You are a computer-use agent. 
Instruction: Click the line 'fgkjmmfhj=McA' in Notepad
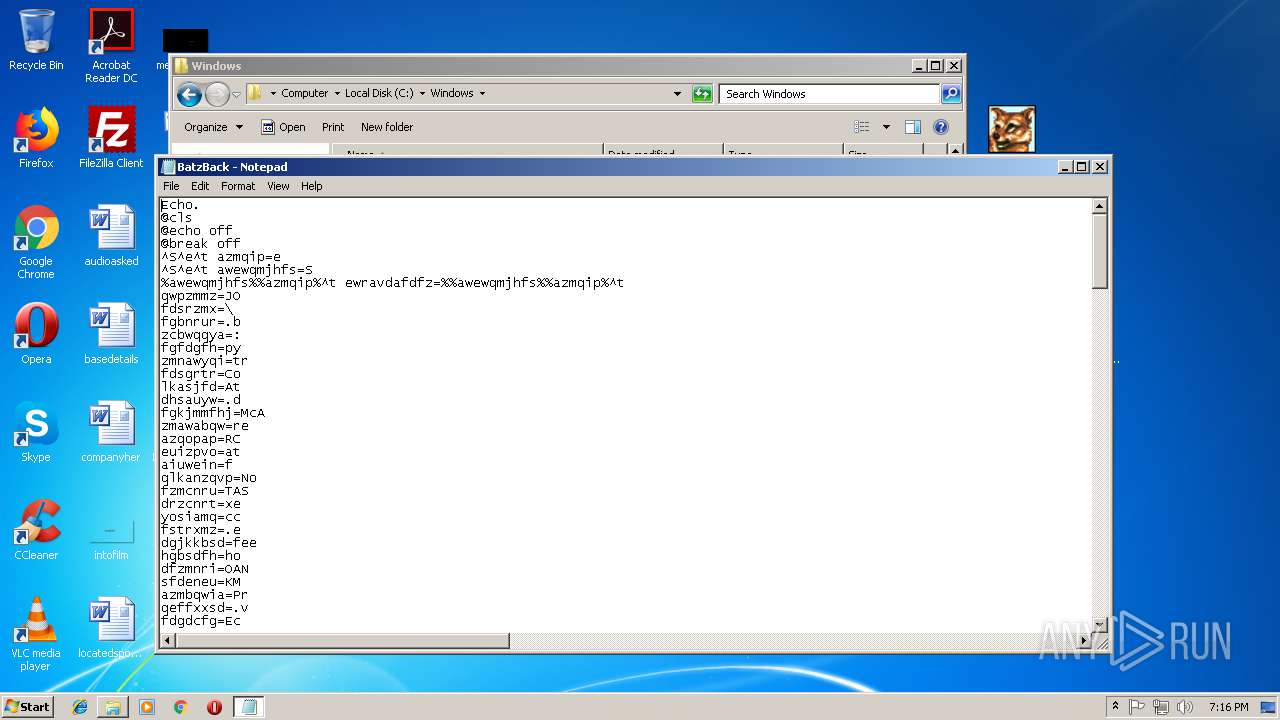click(213, 413)
